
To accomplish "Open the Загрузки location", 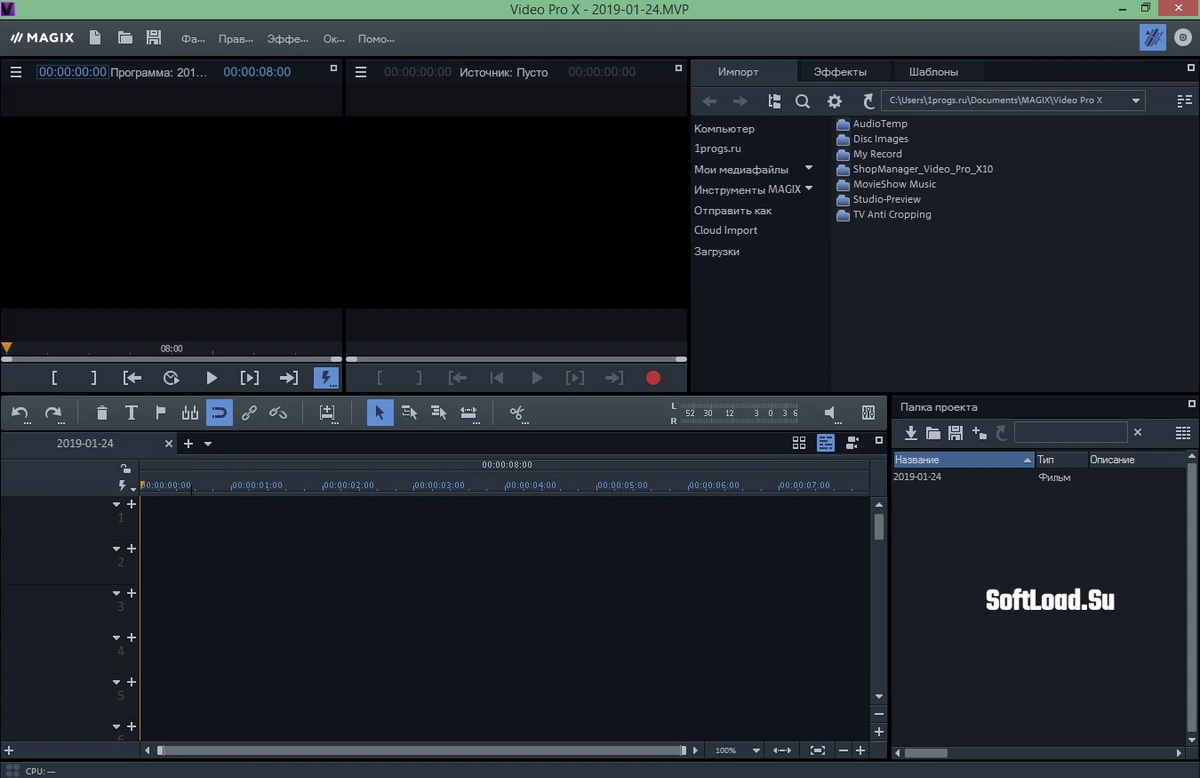I will tap(717, 252).
